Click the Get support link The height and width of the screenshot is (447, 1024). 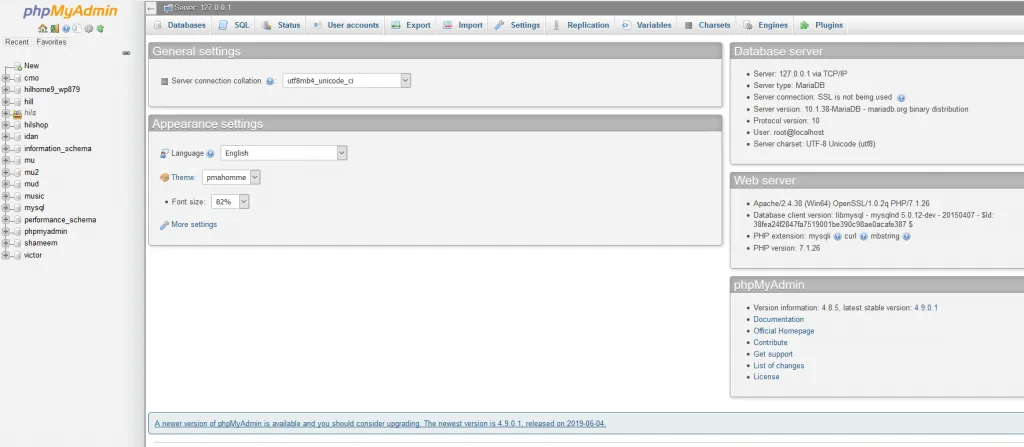click(773, 354)
